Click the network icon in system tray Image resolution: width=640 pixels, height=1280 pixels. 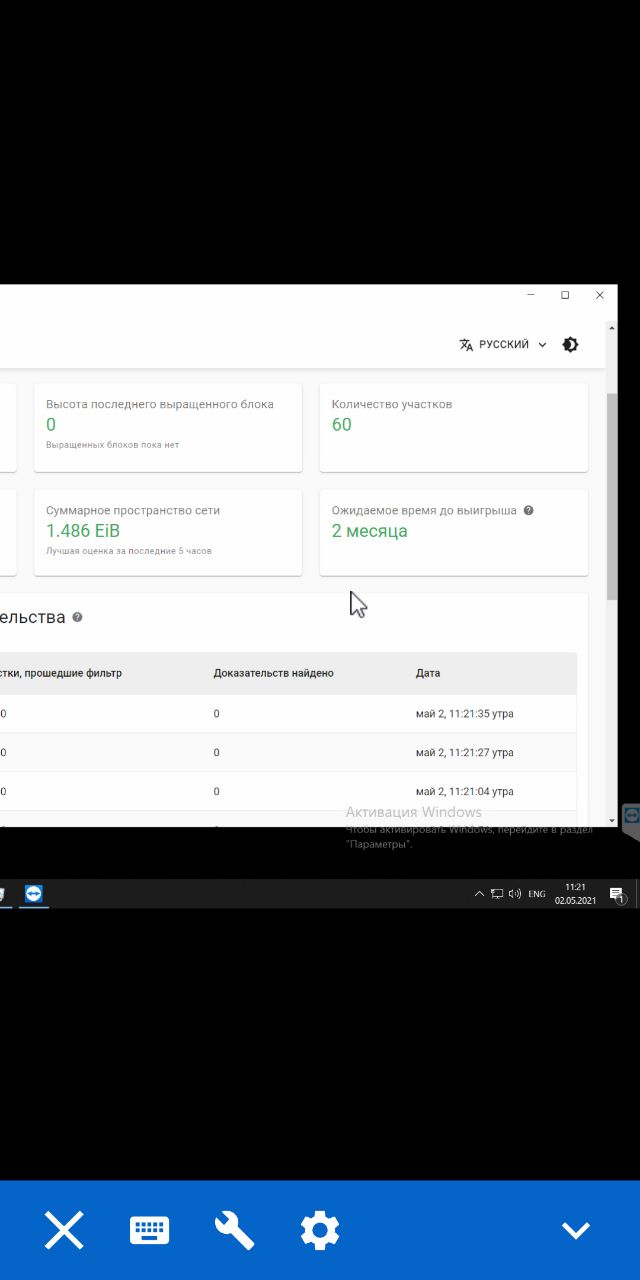click(497, 894)
